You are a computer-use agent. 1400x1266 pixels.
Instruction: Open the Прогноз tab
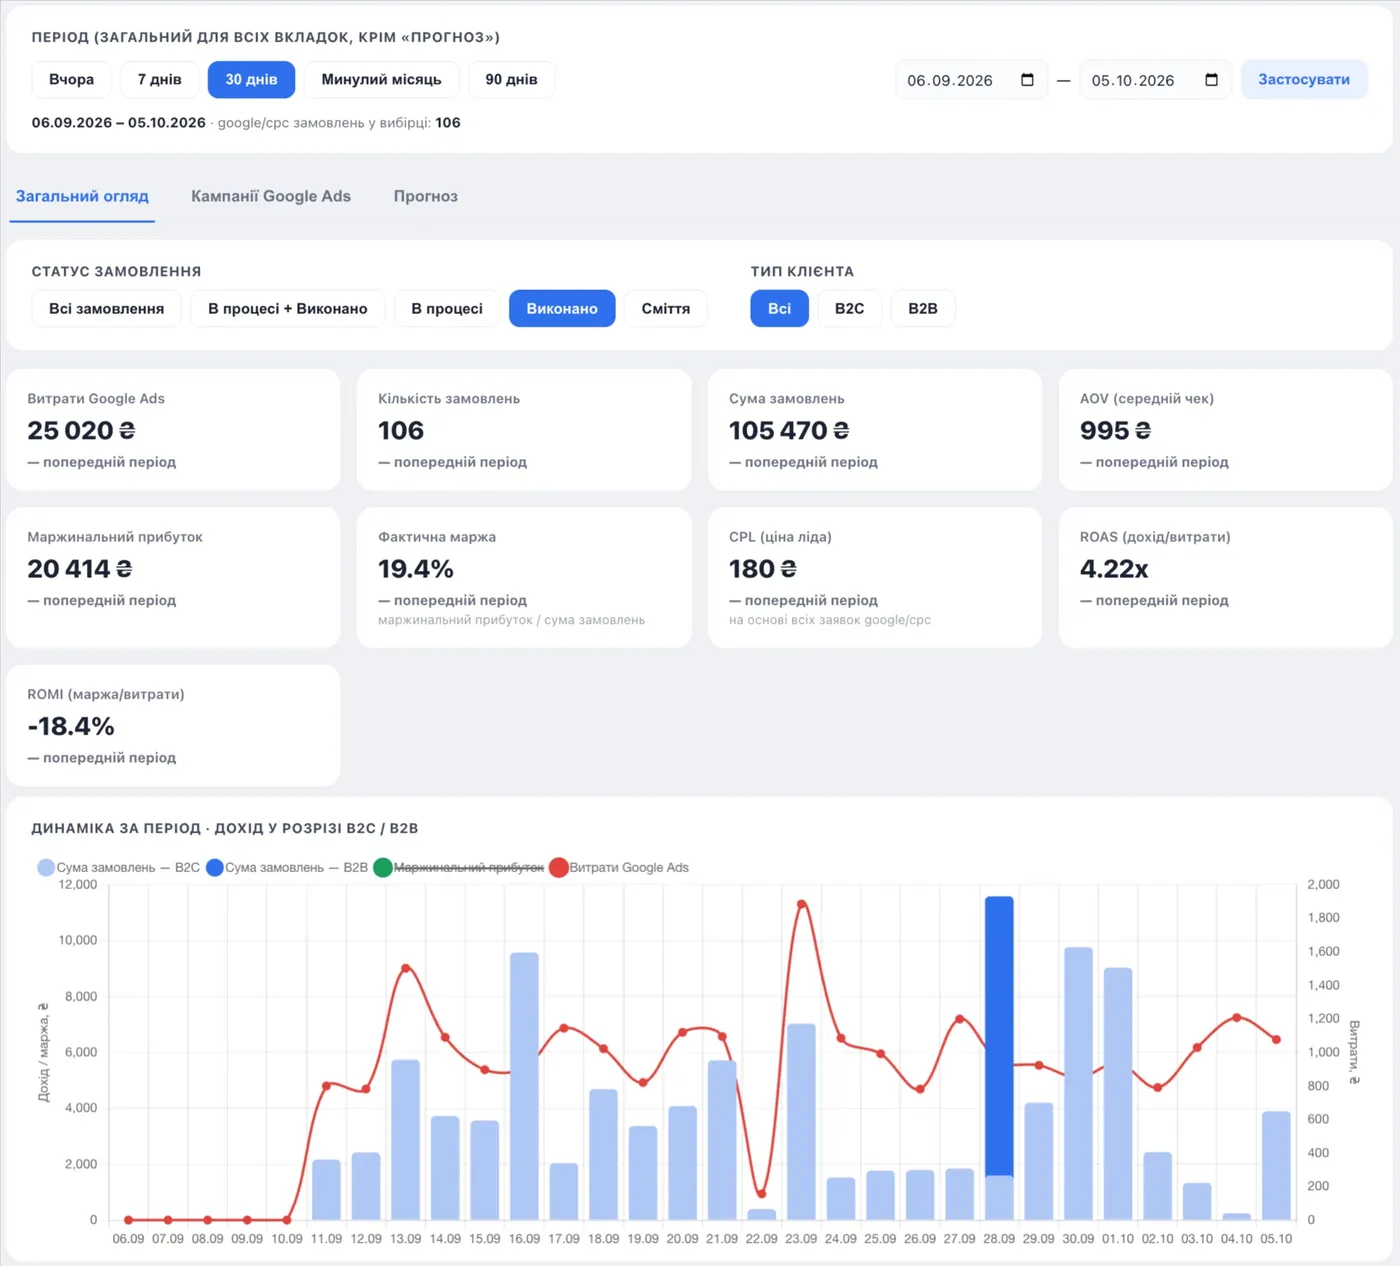[426, 196]
